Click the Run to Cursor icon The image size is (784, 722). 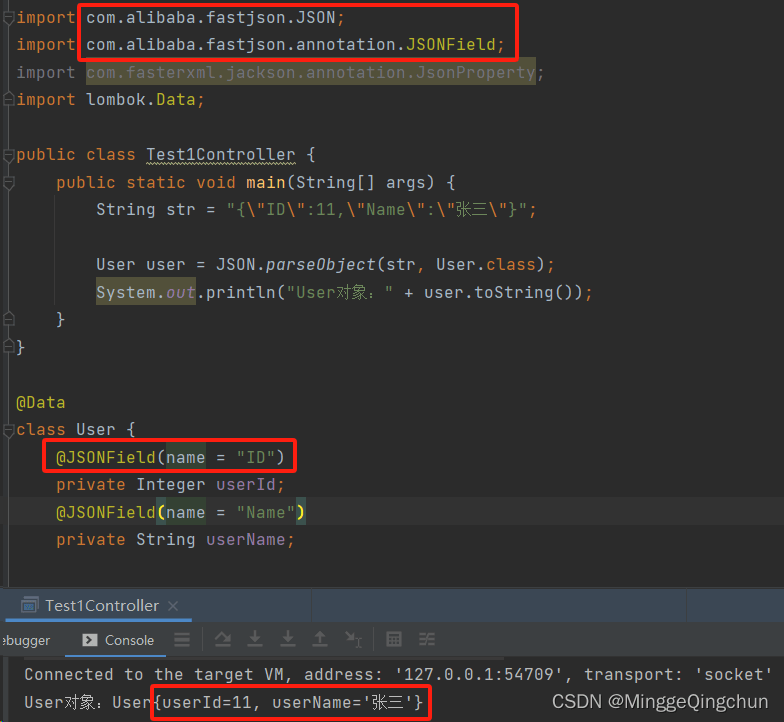[354, 639]
